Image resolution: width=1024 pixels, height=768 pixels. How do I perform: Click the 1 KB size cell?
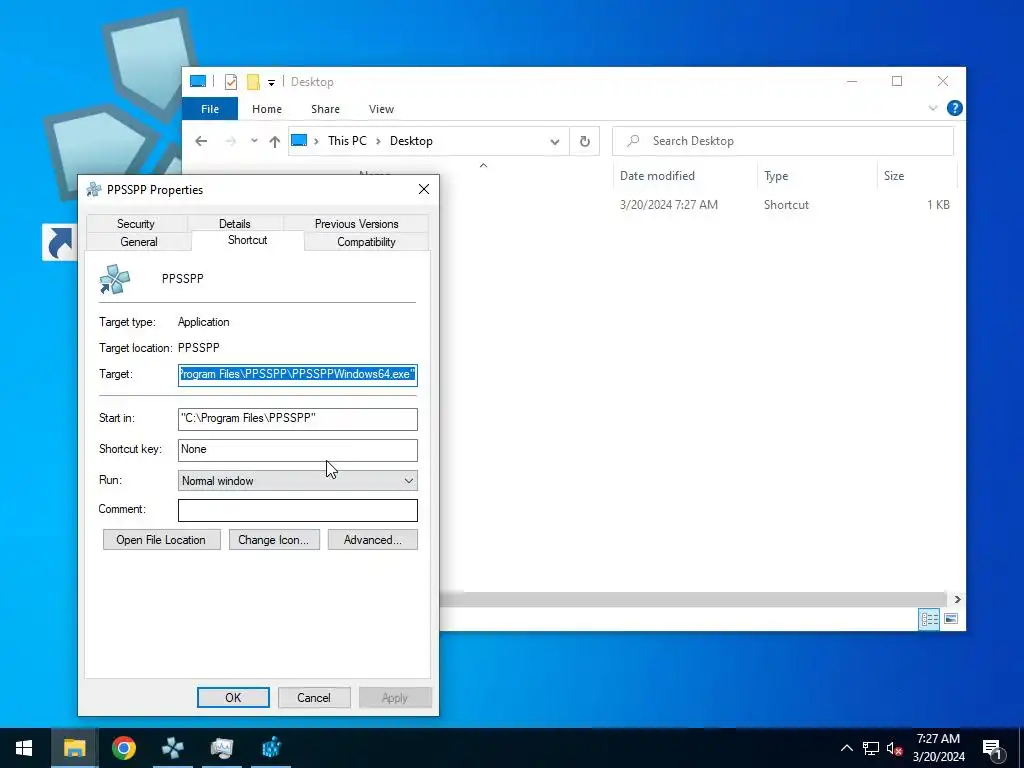pos(938,205)
